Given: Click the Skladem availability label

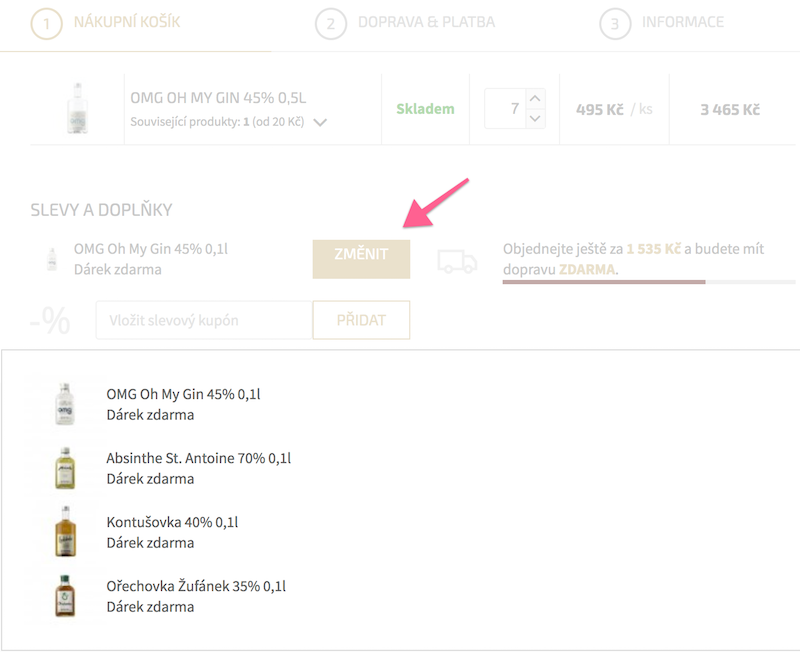Looking at the screenshot, I should coord(426,109).
